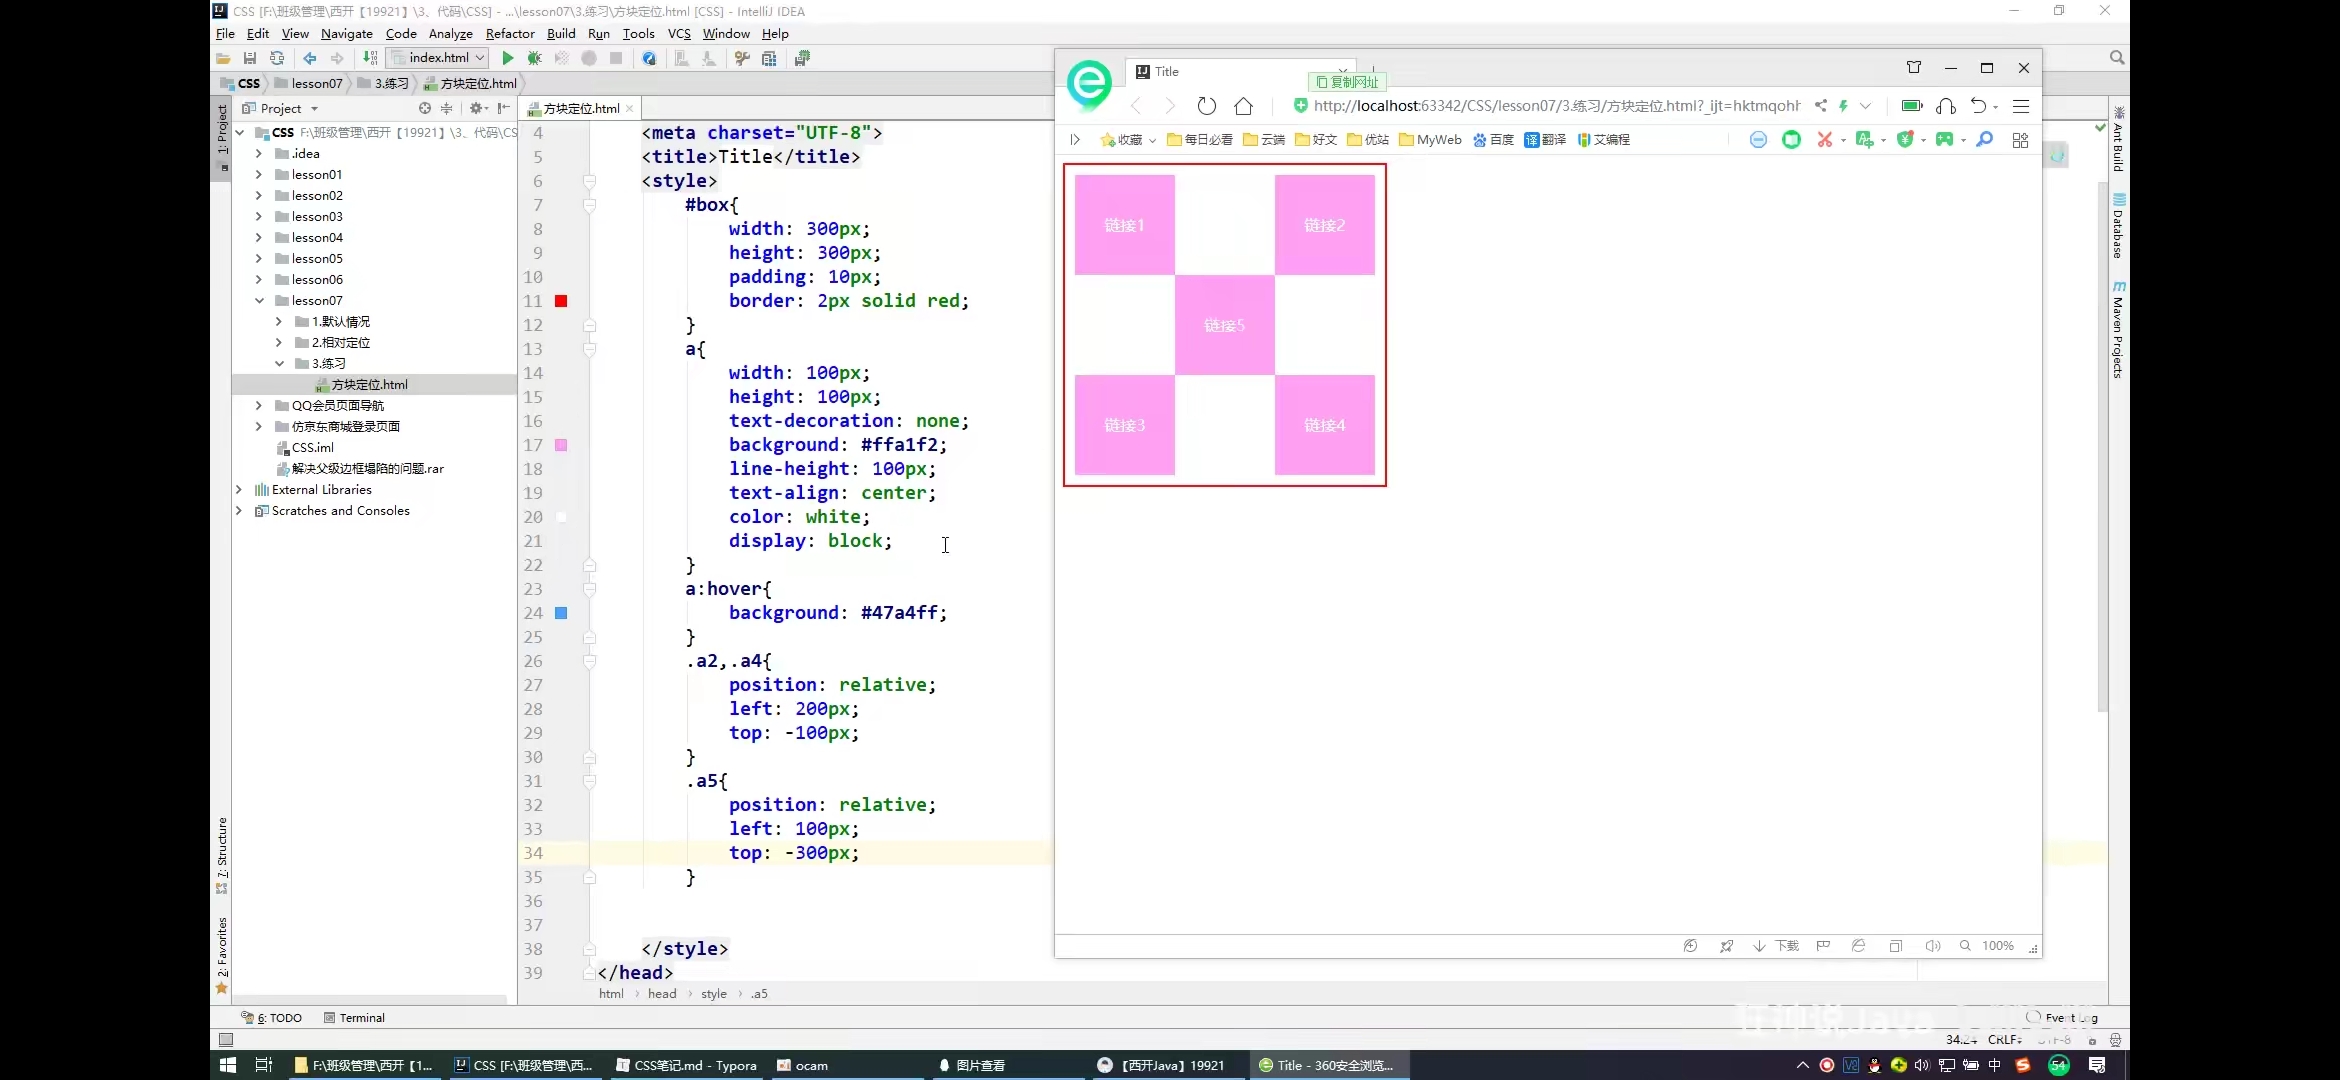Start debugging with the bug icon

535,58
